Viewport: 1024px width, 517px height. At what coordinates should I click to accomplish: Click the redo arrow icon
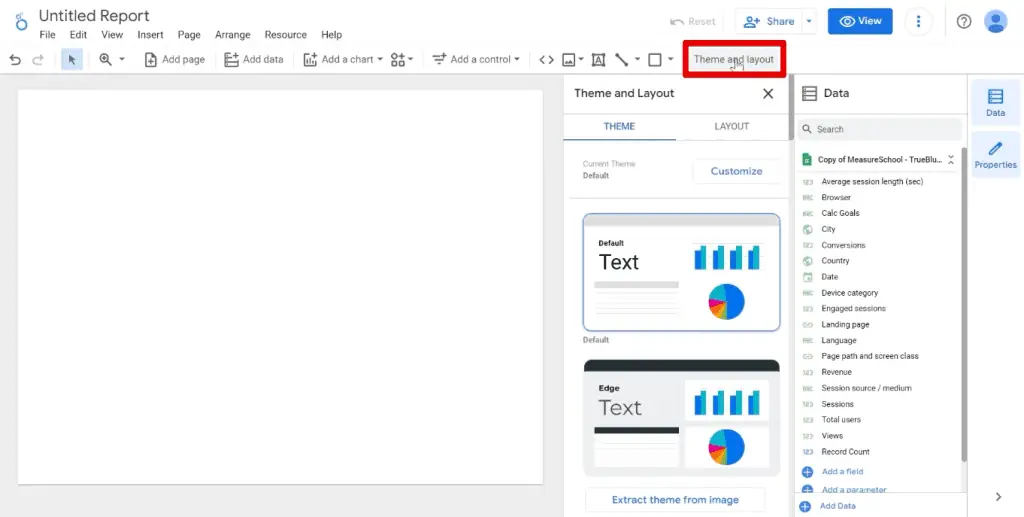point(38,59)
